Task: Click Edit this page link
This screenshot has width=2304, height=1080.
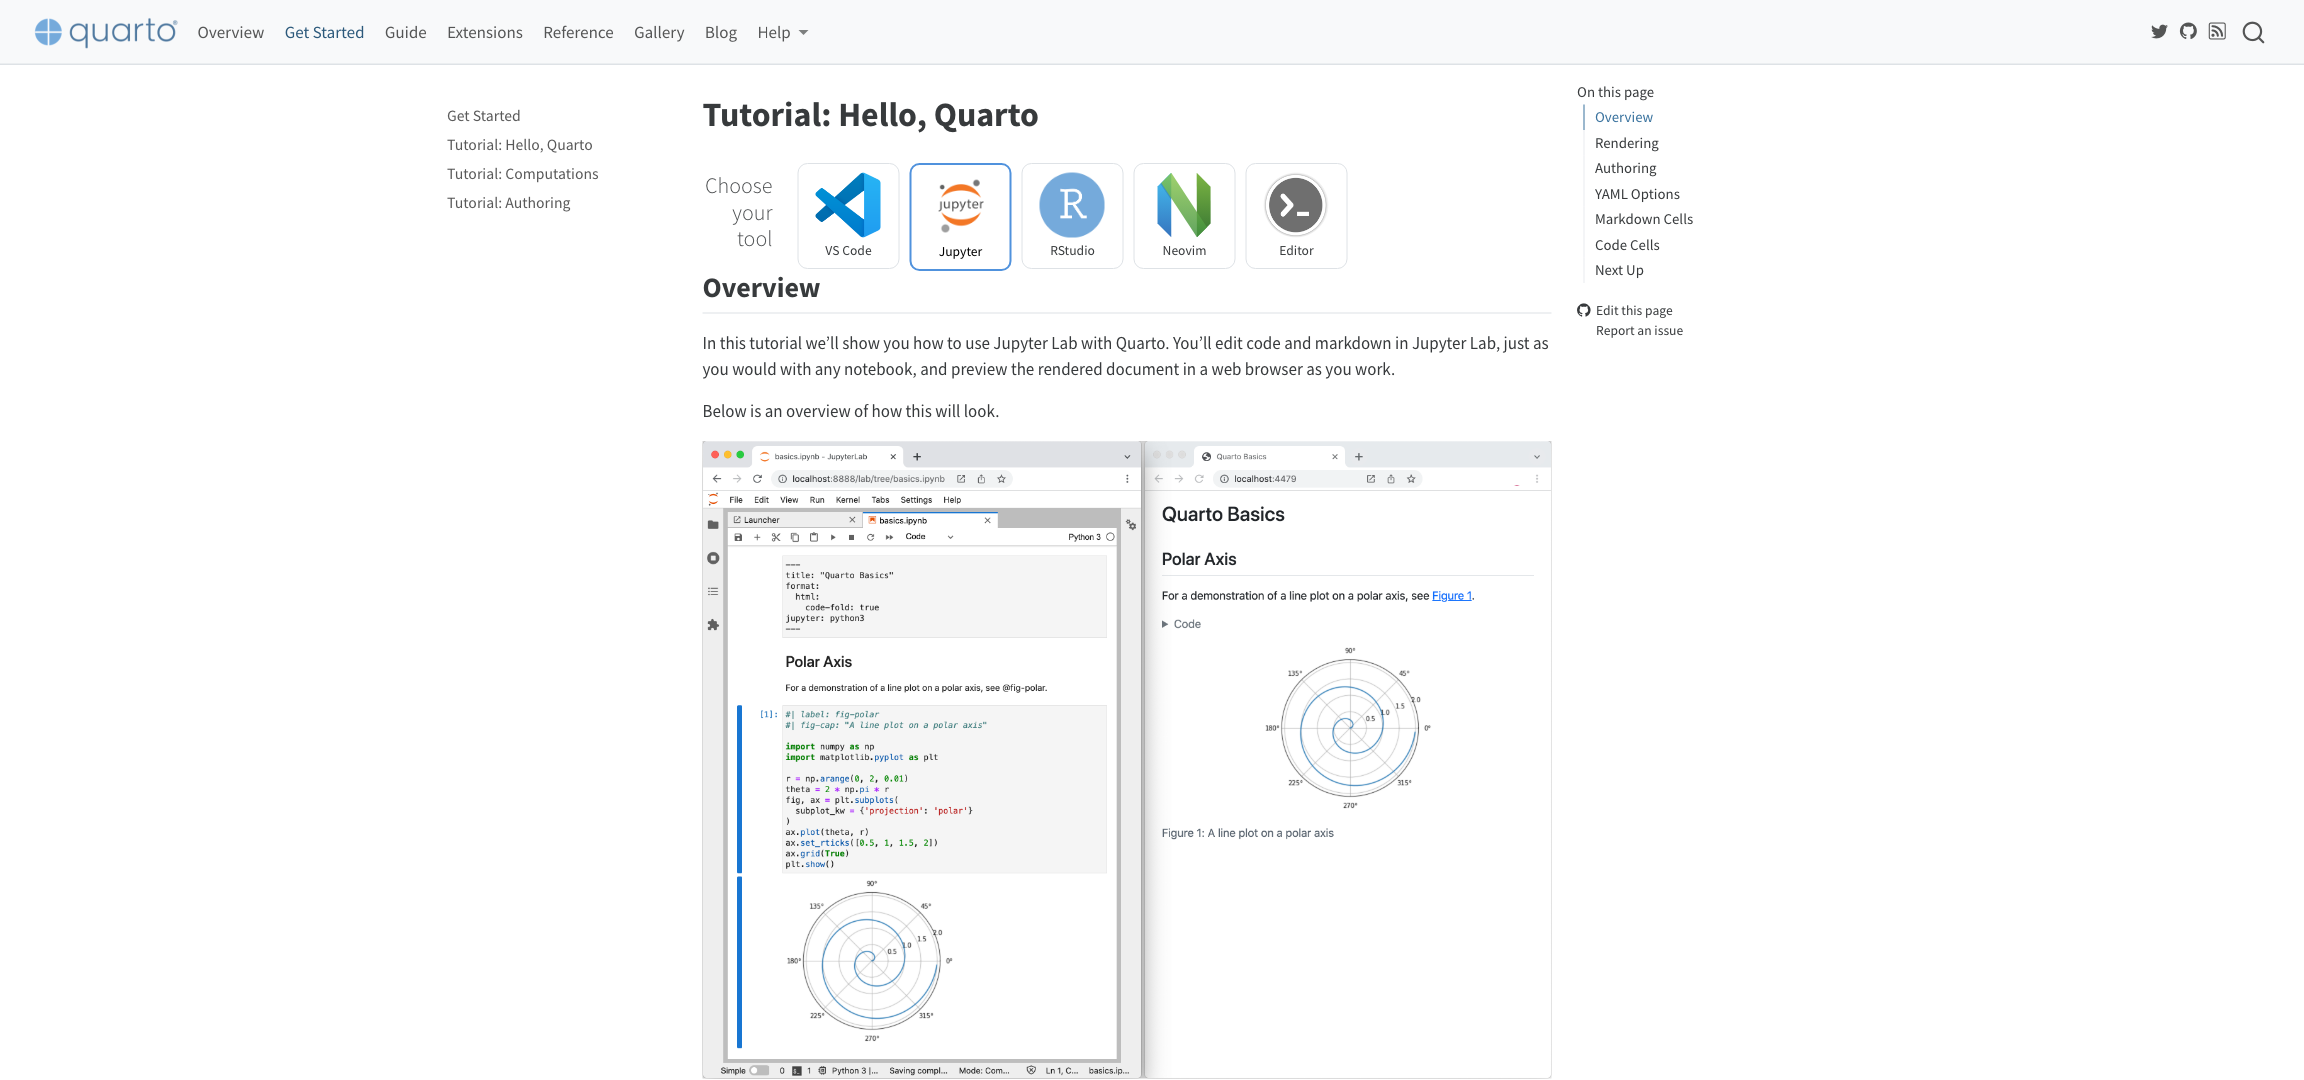Action: tap(1634, 311)
